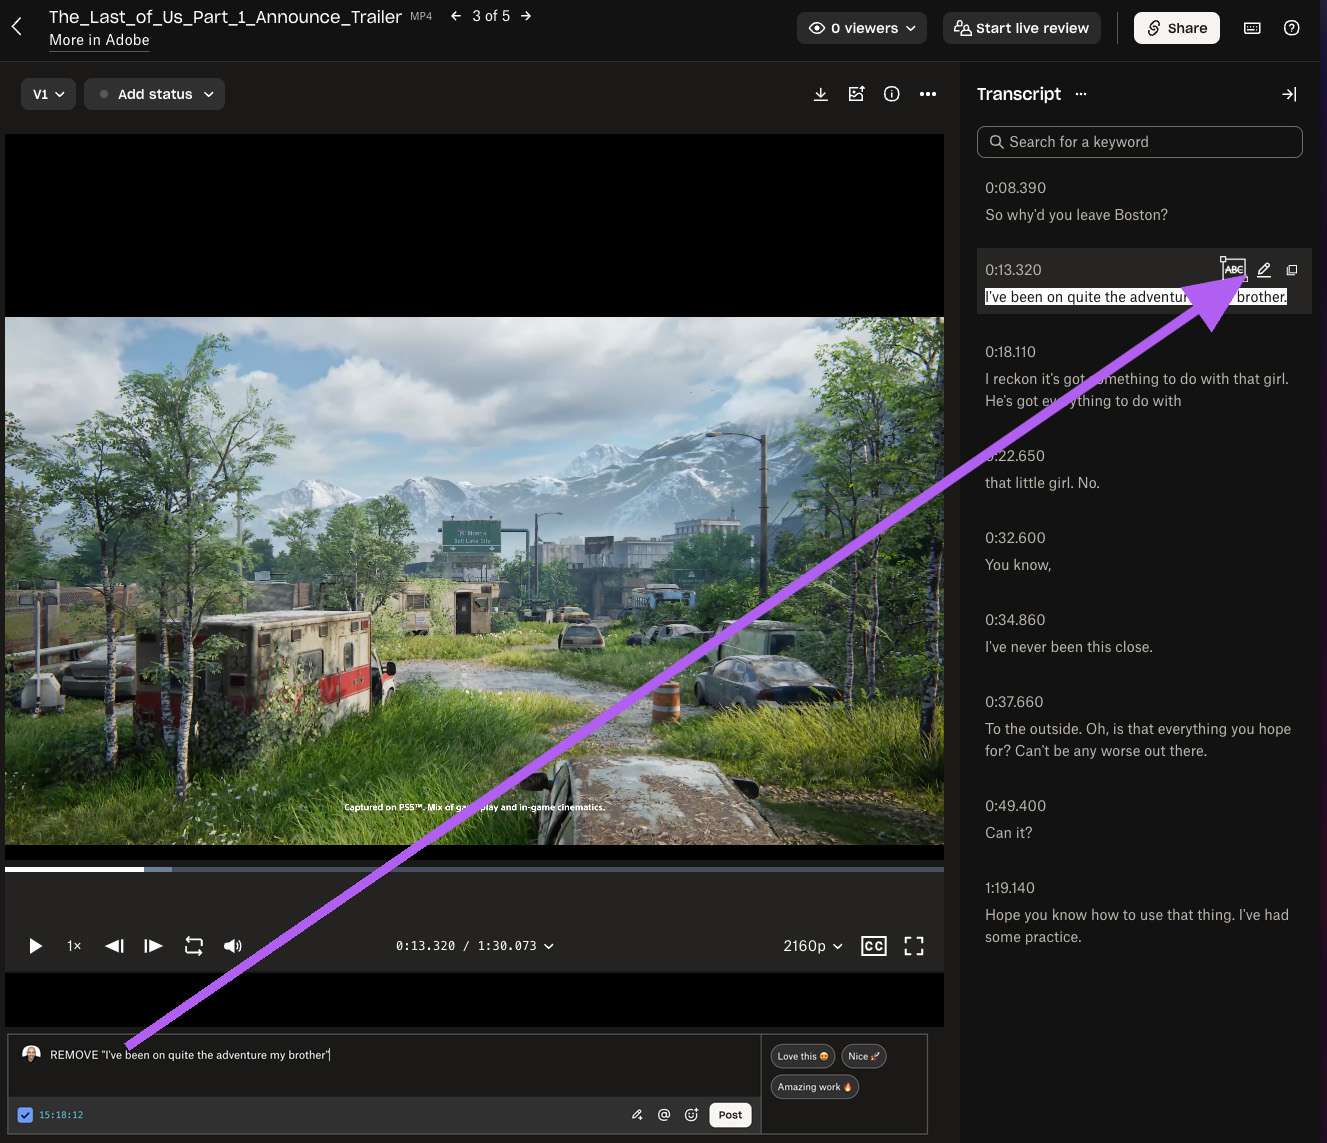Step back one frame
Image resolution: width=1327 pixels, height=1143 pixels.
coord(115,946)
